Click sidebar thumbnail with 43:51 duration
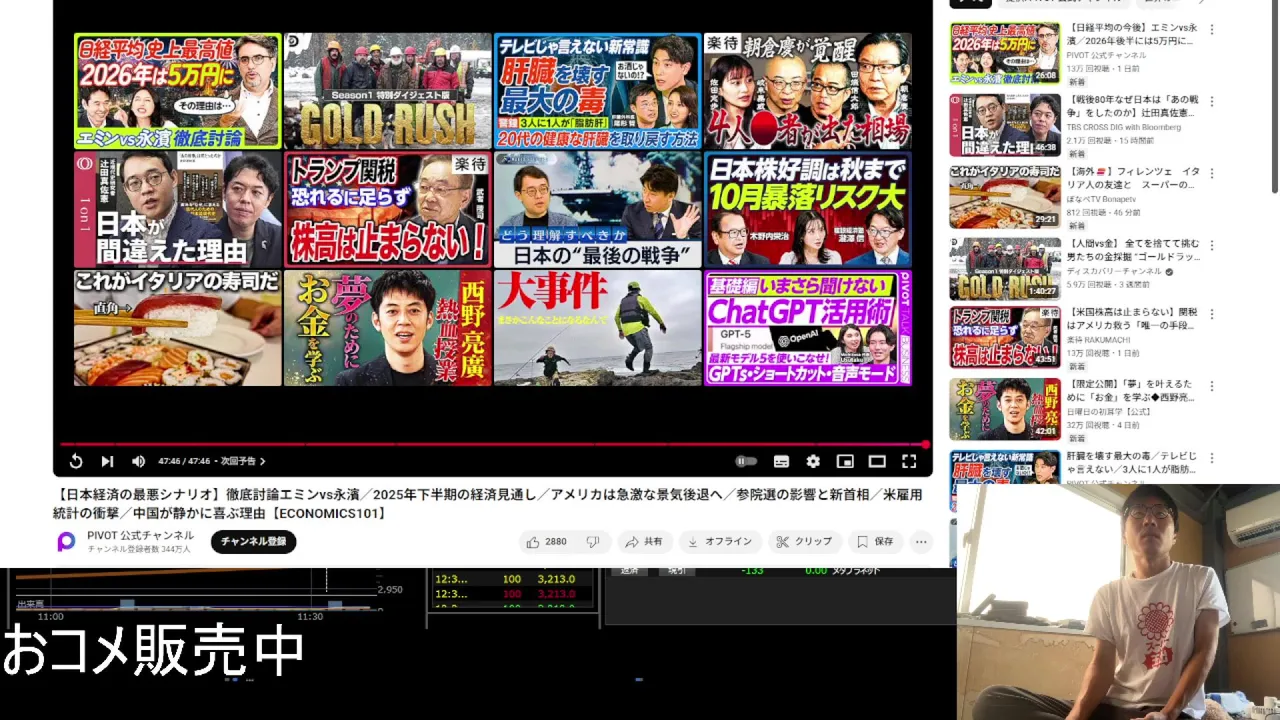Screen dimensions: 1280x720 pos(1005,338)
